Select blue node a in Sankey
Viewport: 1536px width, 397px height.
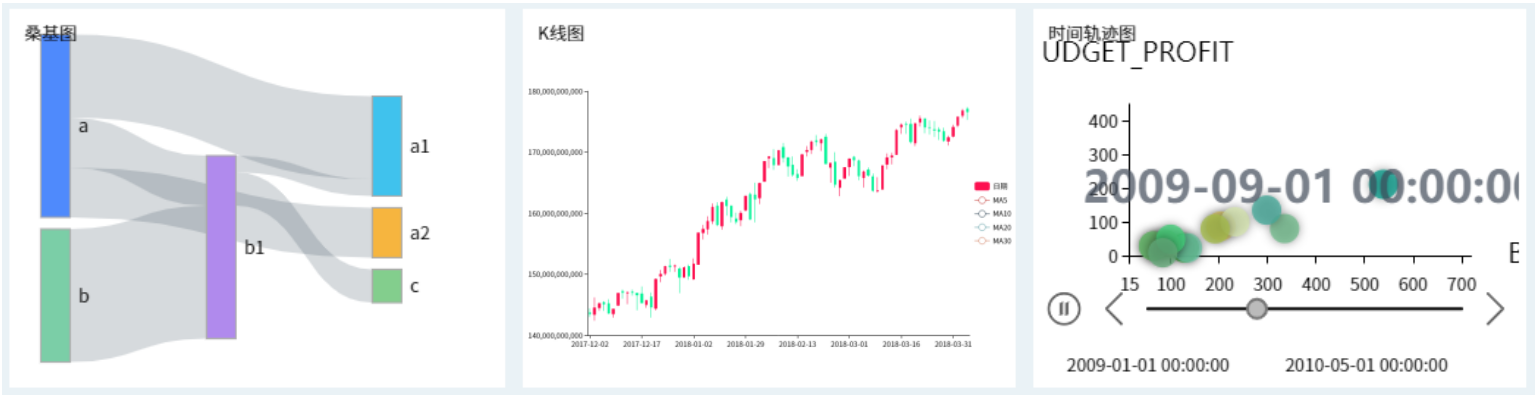(55, 125)
